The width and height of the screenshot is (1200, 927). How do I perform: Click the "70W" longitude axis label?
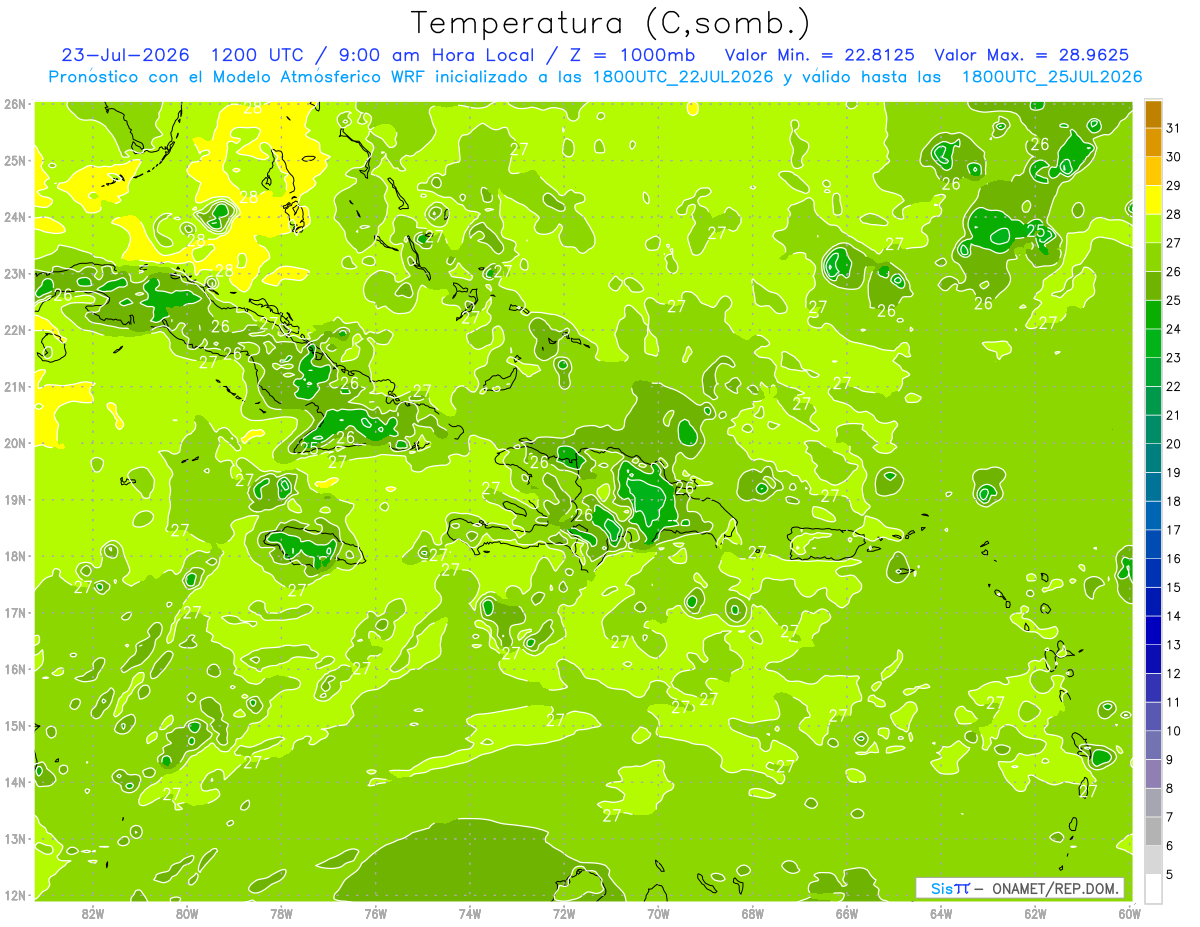(x=658, y=913)
